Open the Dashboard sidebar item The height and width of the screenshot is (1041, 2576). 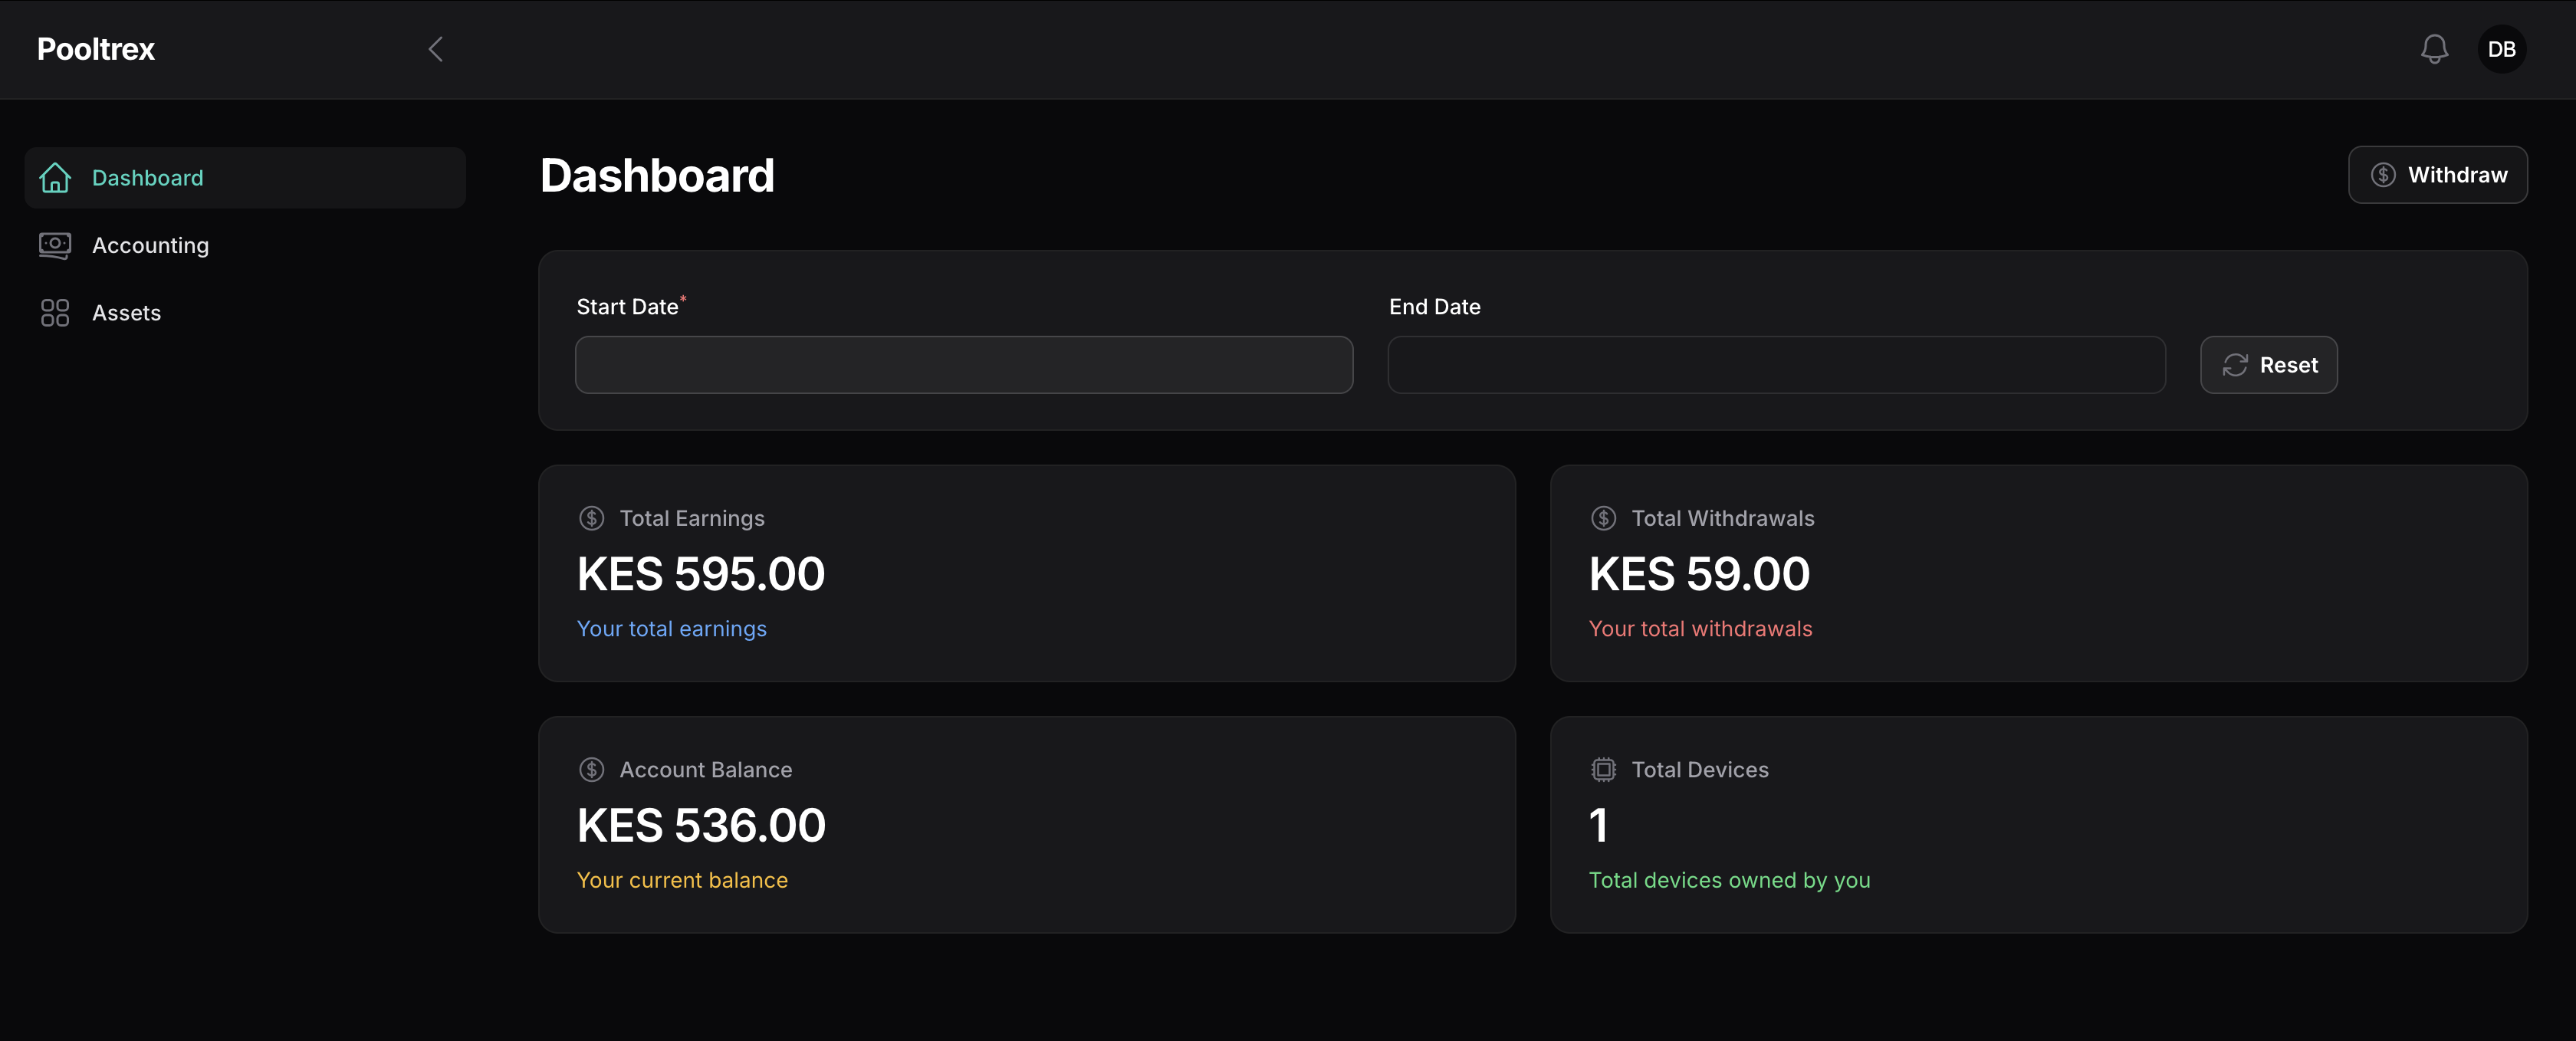tap(147, 178)
